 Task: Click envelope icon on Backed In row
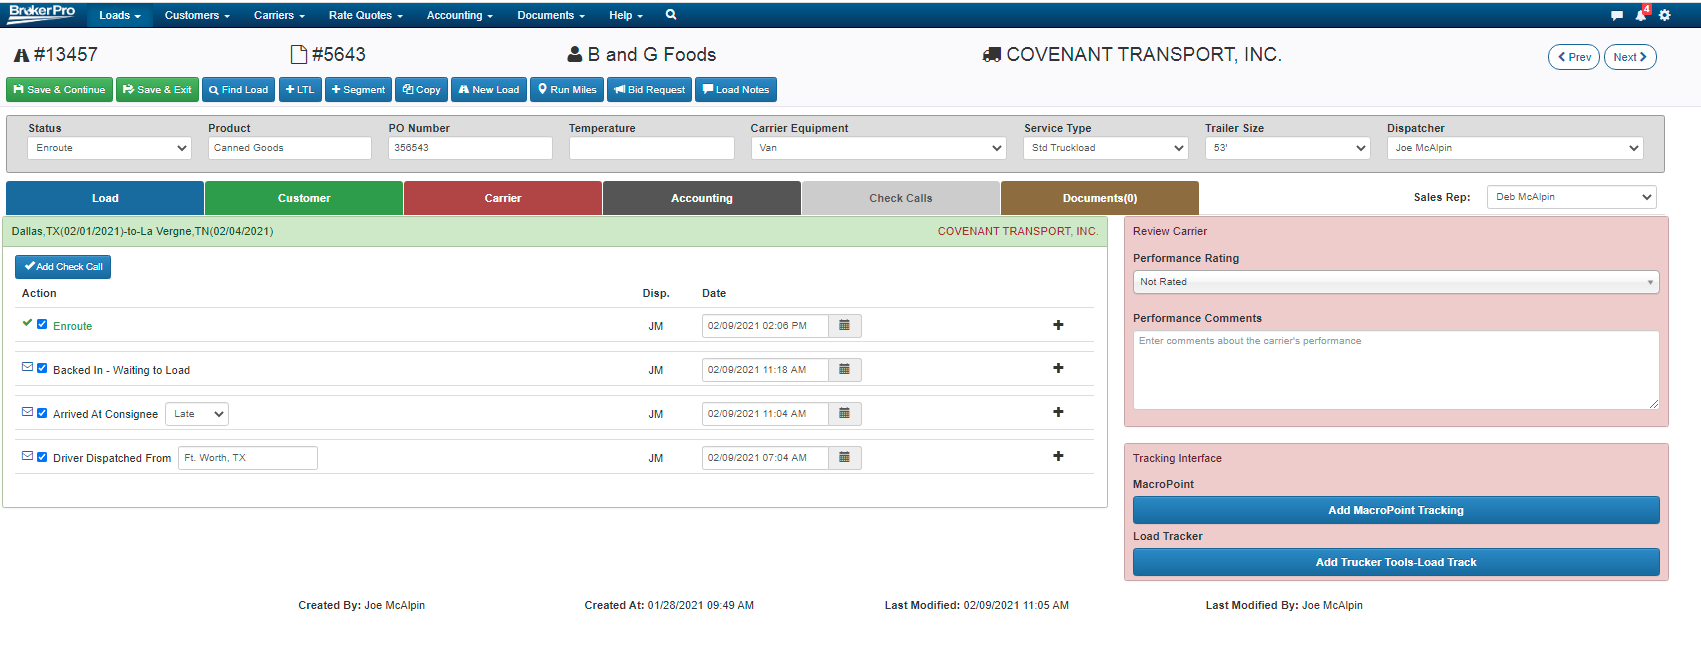(27, 367)
